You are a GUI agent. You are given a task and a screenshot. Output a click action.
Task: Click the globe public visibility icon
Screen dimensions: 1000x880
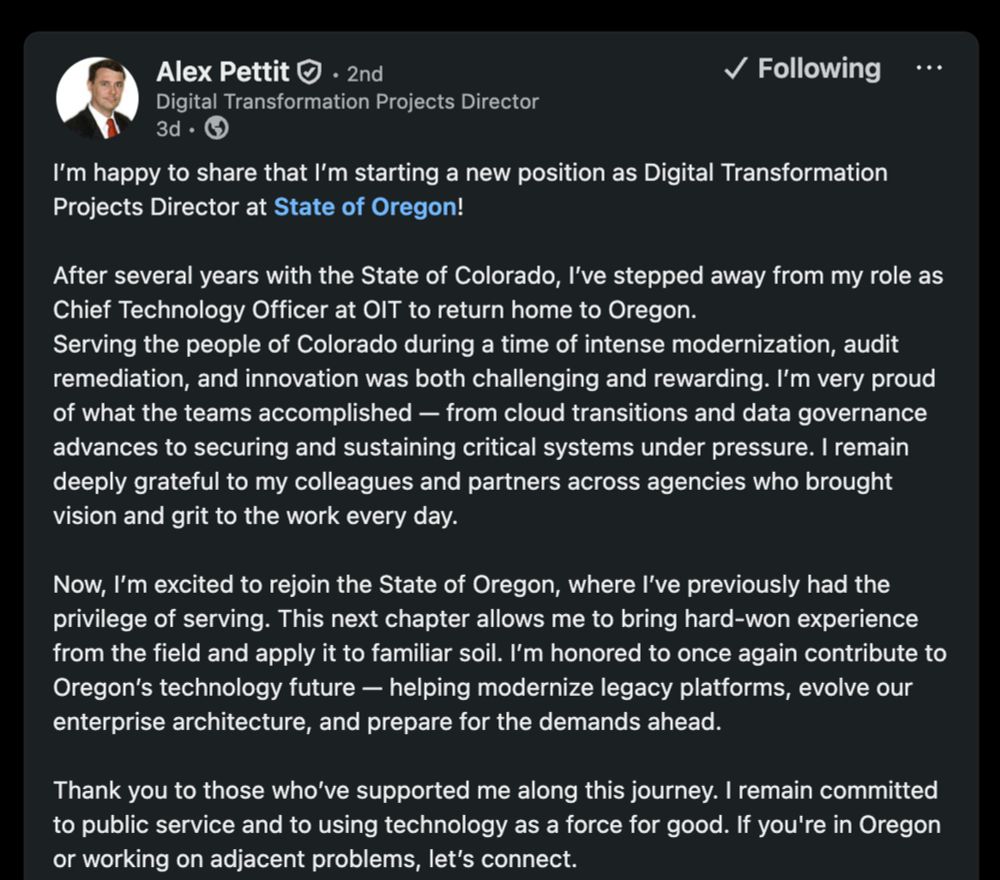(216, 129)
